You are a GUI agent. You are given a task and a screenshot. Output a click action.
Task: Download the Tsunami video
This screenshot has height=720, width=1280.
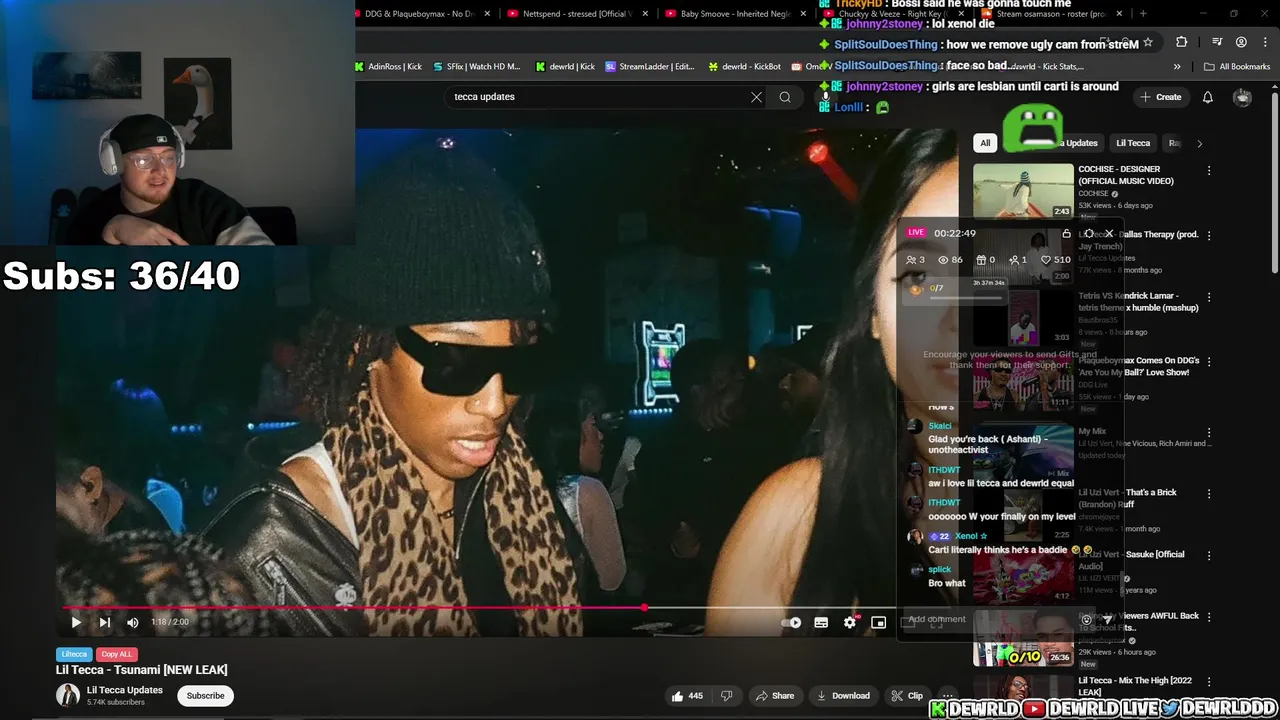843,696
